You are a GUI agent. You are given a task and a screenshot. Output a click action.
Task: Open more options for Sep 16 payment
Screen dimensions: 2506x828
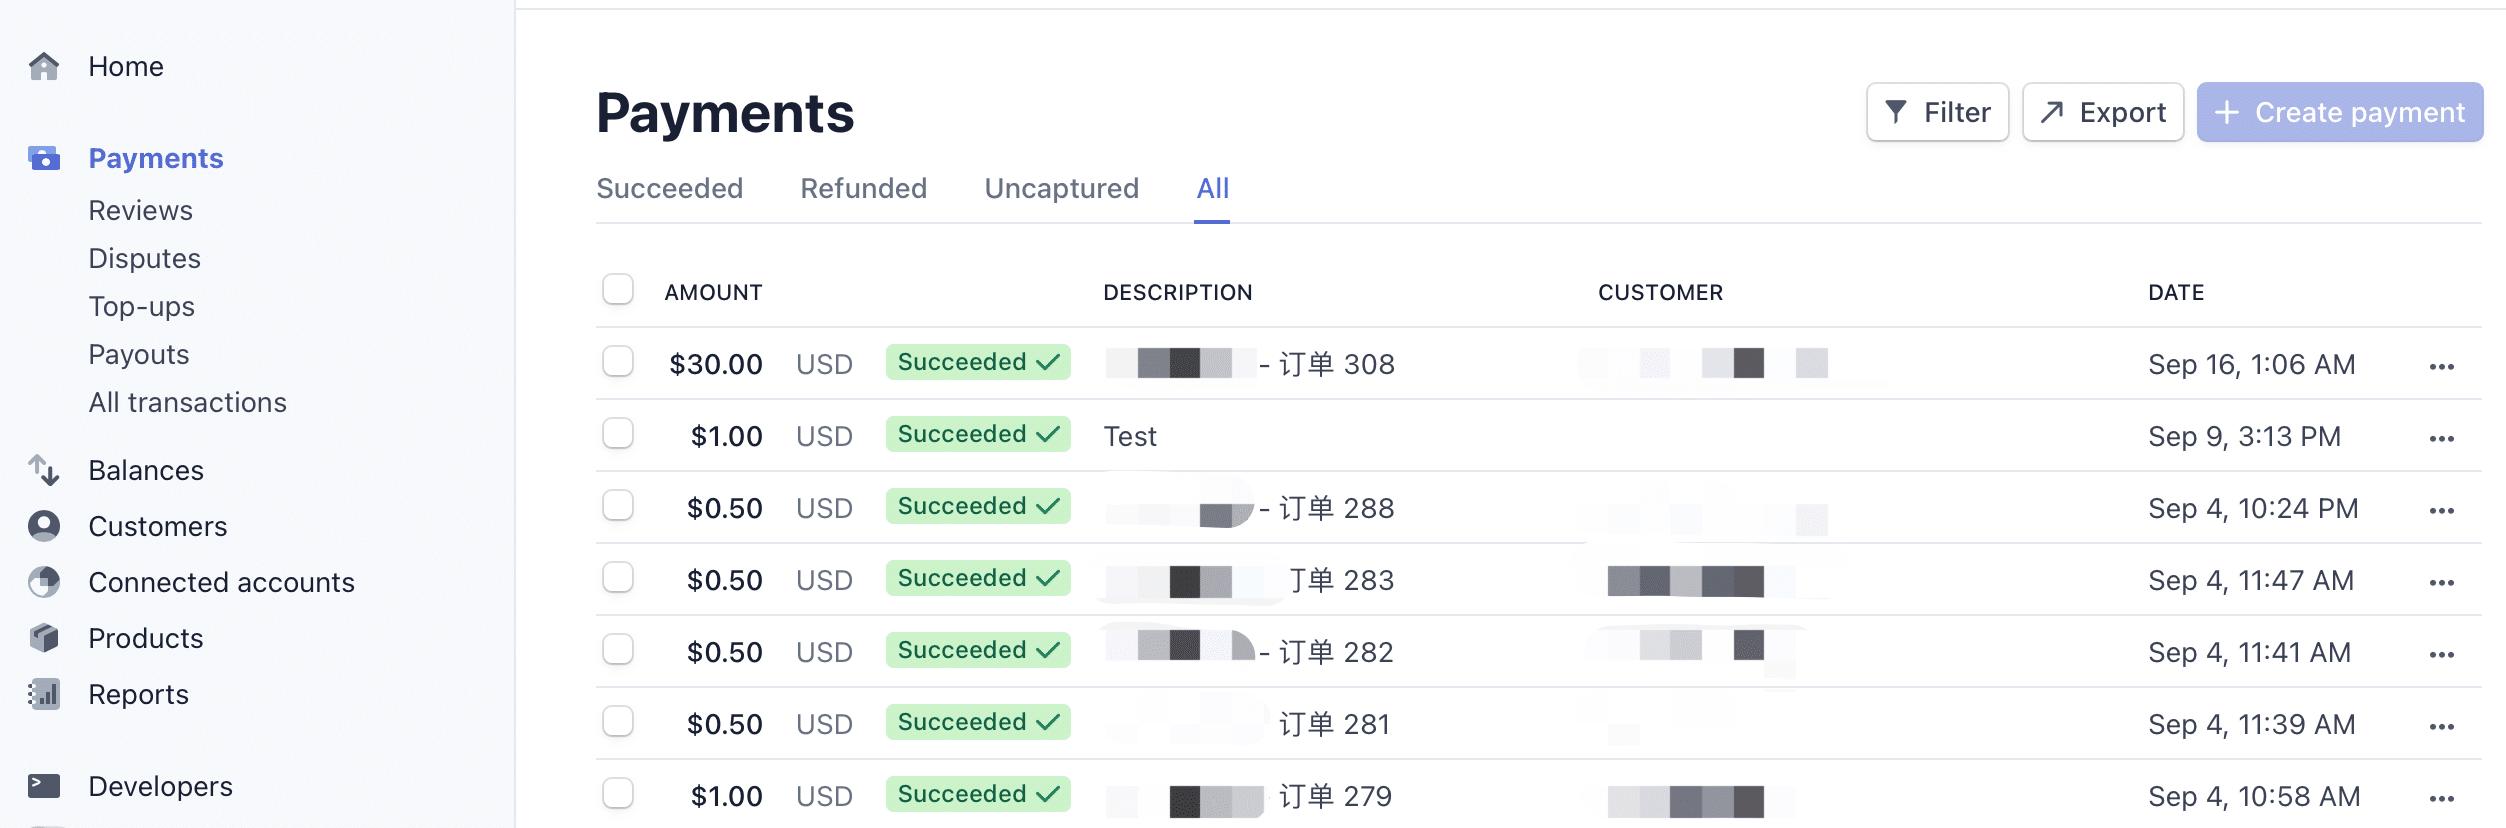pyautogui.click(x=2441, y=366)
